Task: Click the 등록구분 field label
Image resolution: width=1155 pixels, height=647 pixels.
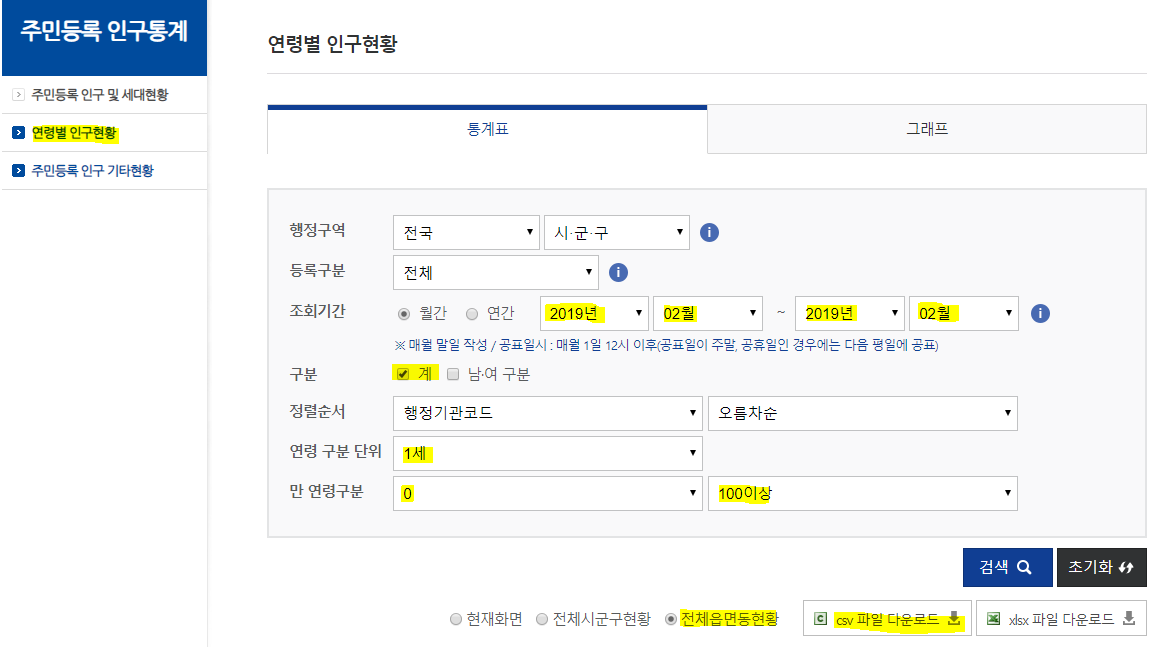Action: click(317, 270)
